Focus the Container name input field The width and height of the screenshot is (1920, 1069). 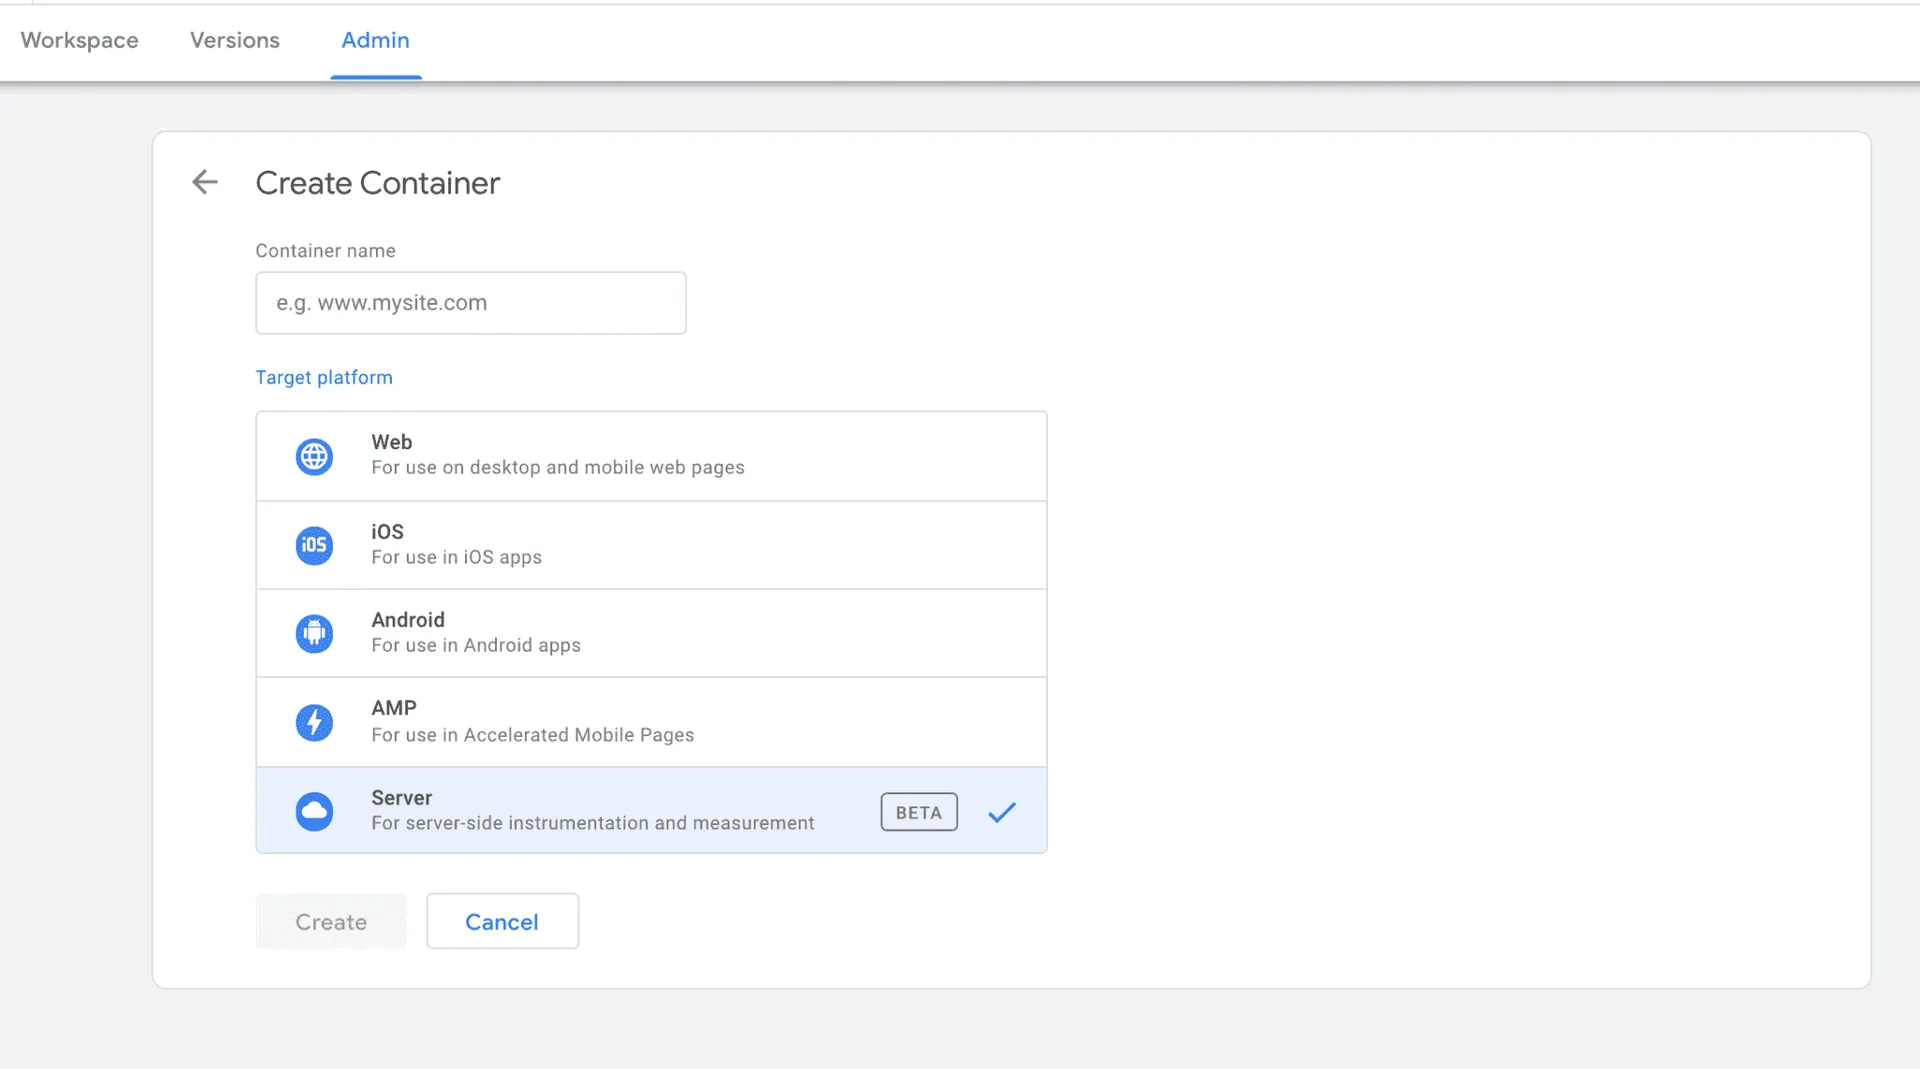[471, 303]
